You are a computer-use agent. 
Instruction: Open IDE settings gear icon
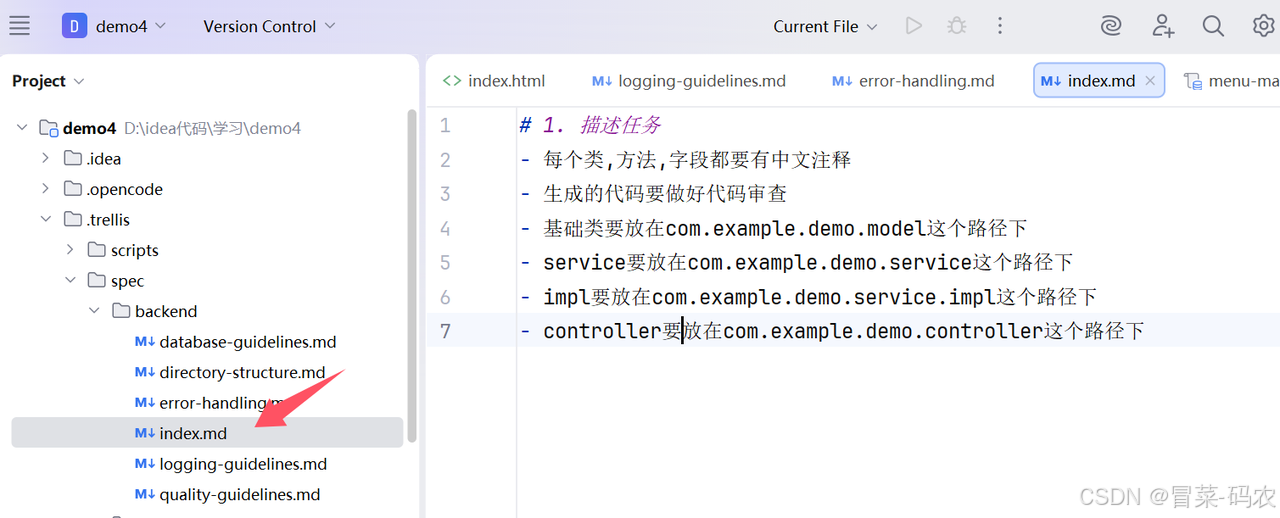pyautogui.click(x=1264, y=26)
